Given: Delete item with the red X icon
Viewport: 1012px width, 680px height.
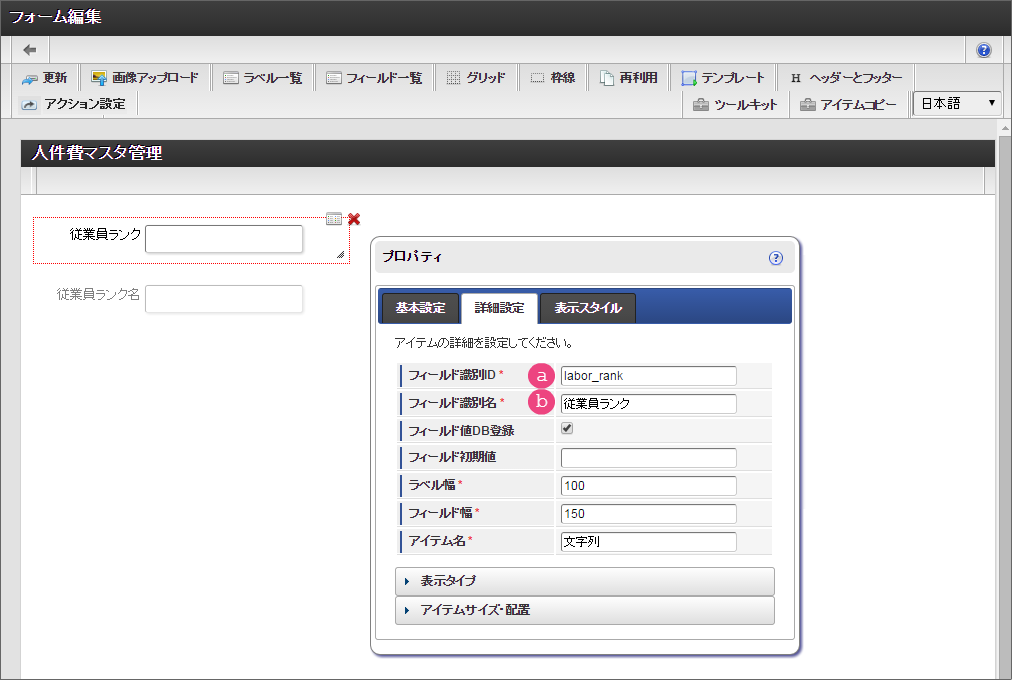Looking at the screenshot, I should (x=354, y=219).
